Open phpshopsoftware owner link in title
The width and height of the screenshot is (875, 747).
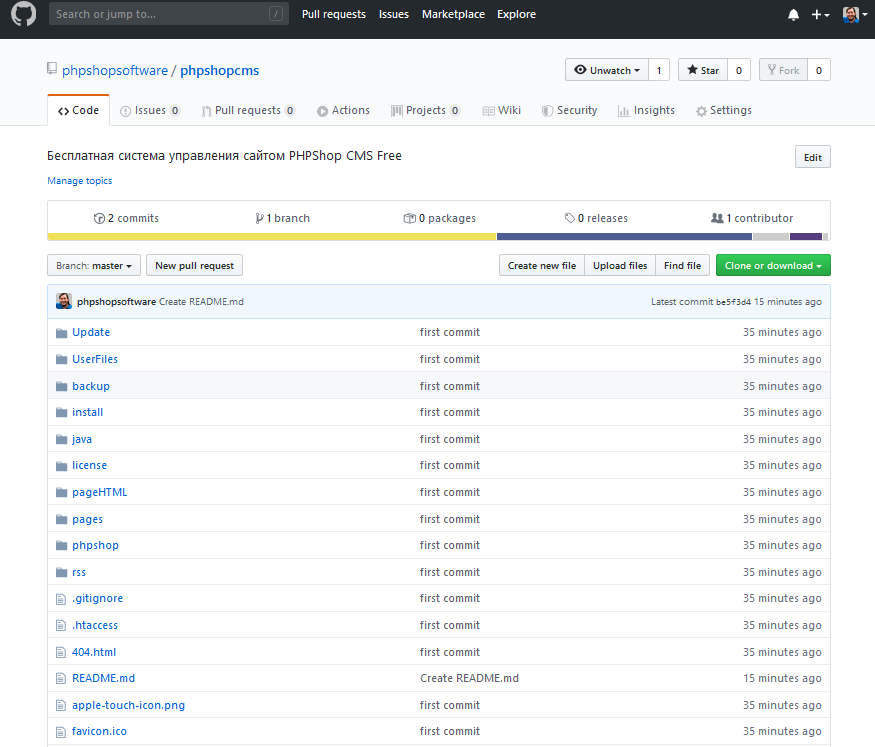coord(115,71)
